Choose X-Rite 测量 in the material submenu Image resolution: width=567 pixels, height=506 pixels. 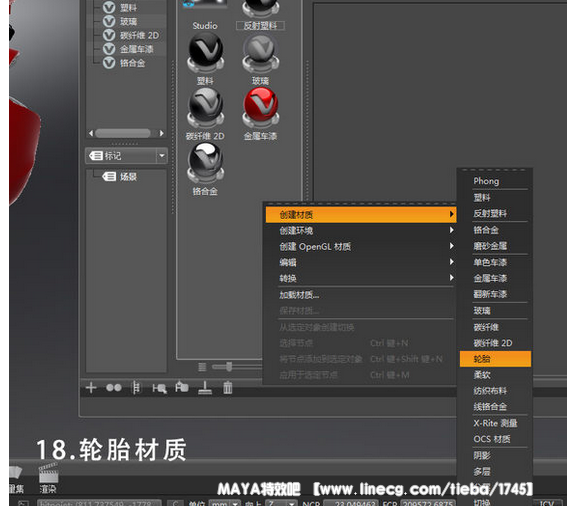495,423
